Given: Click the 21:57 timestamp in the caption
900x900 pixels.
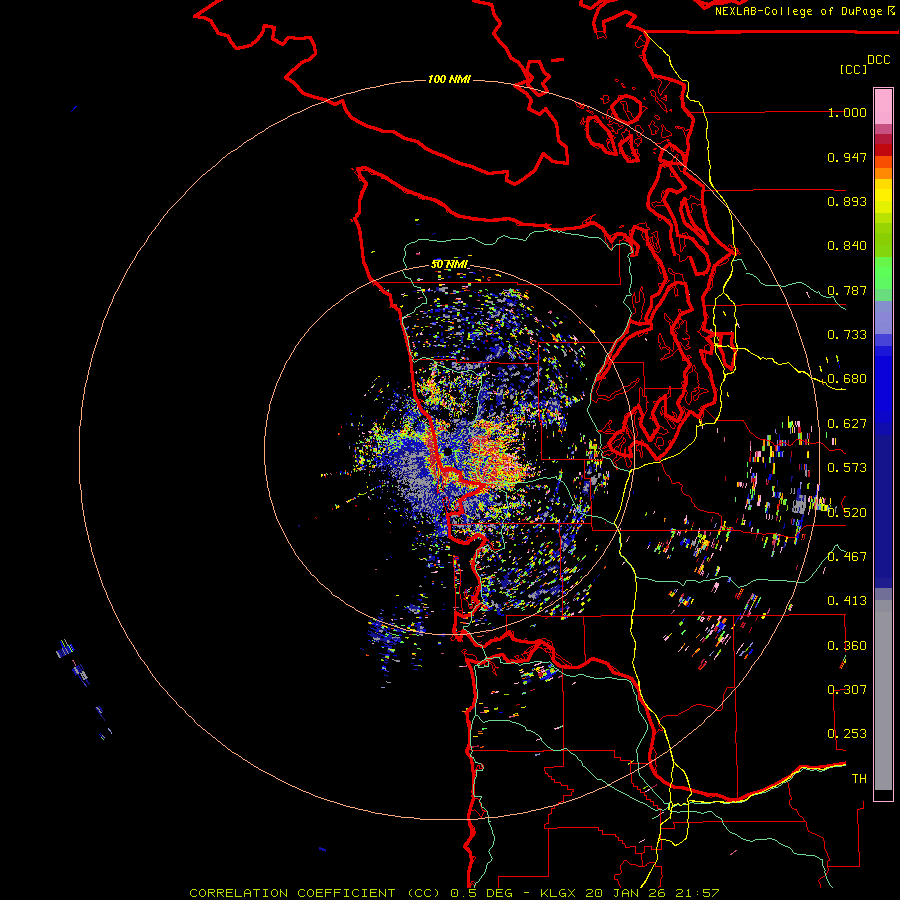Looking at the screenshot, I should coord(698,893).
